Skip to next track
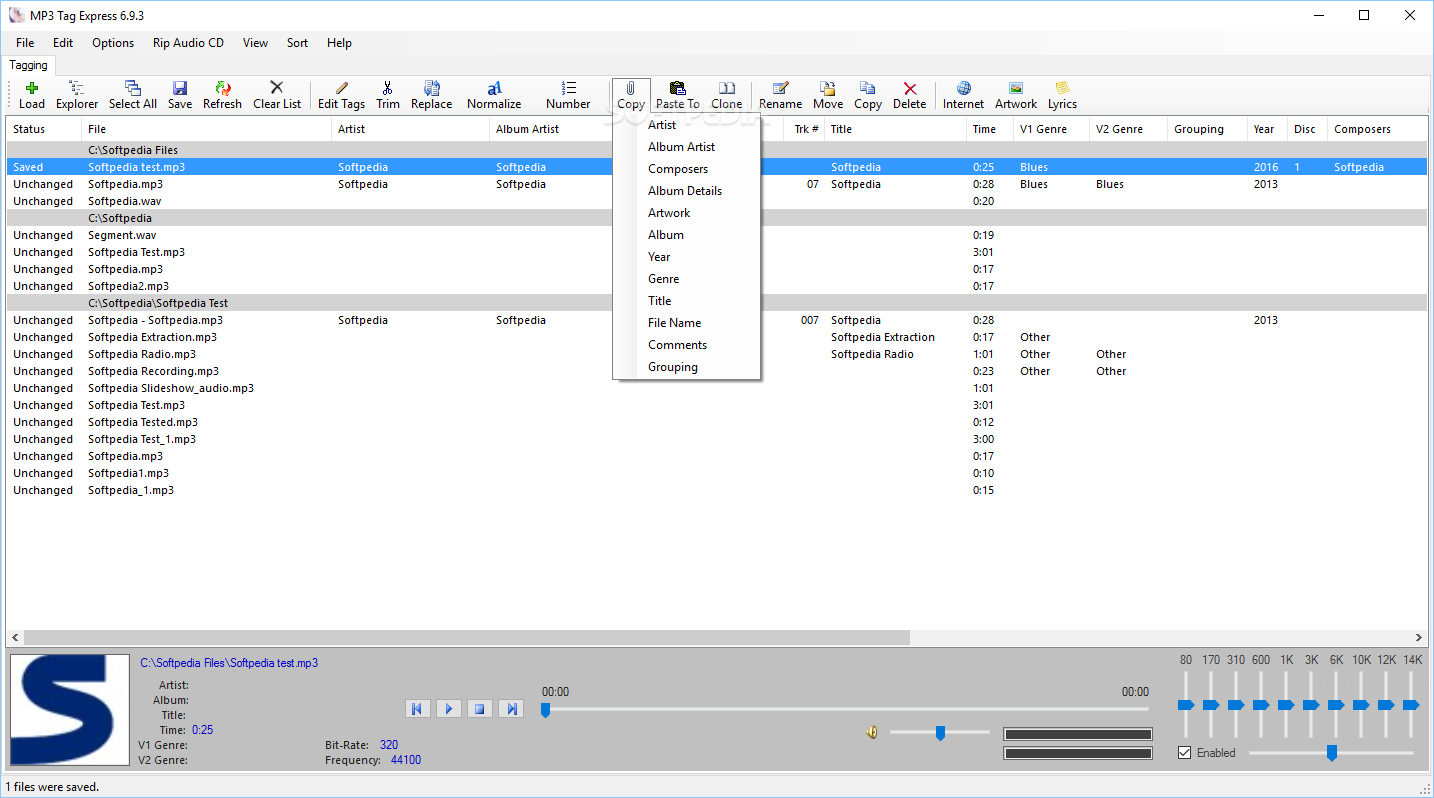 tap(512, 709)
